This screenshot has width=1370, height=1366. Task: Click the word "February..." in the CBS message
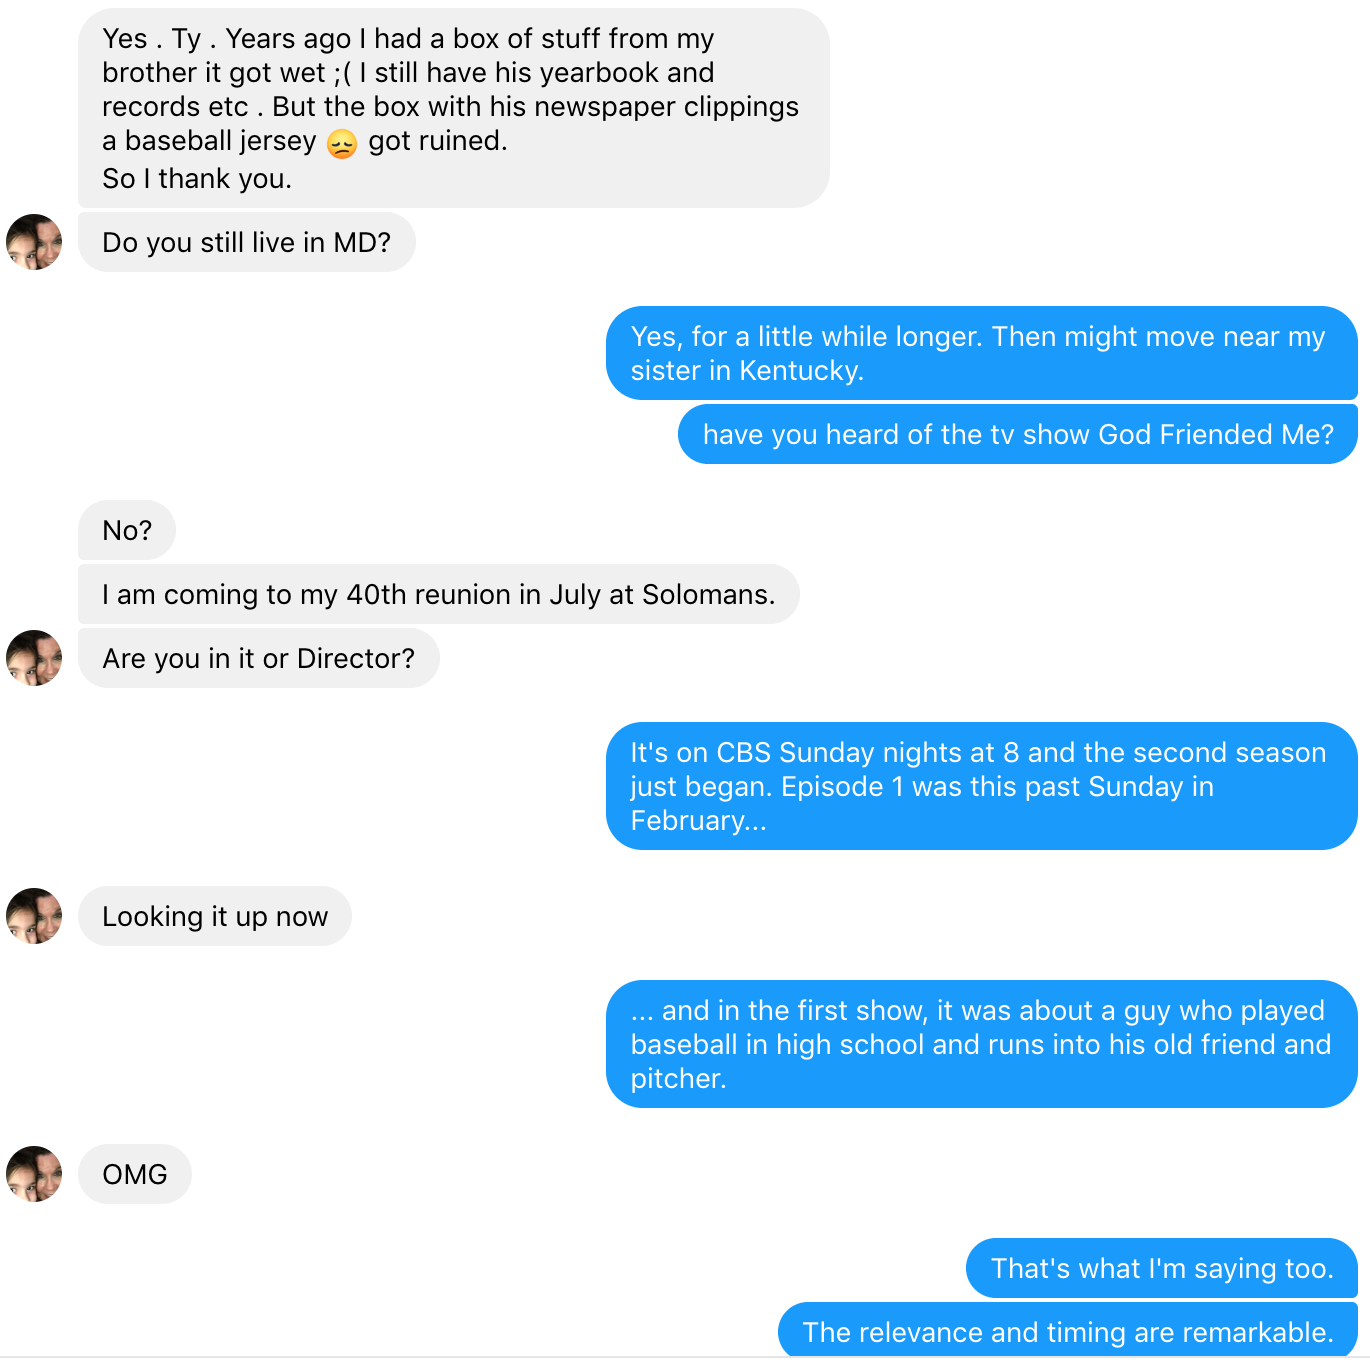698,821
